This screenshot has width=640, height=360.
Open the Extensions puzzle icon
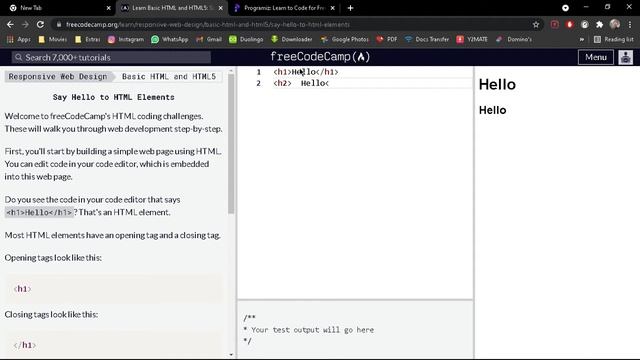tap(600, 24)
